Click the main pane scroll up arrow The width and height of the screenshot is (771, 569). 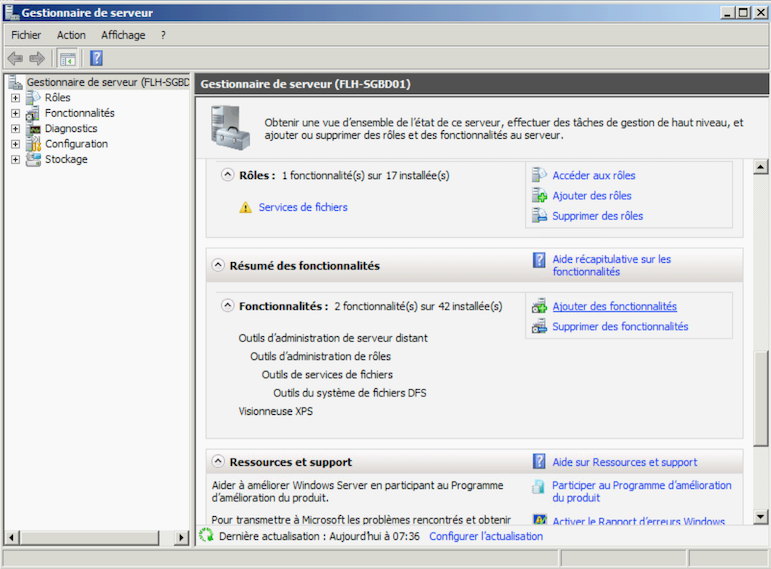(760, 167)
